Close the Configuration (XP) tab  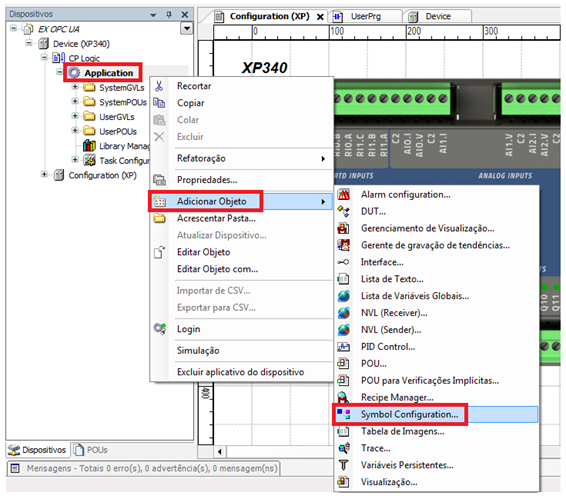320,17
